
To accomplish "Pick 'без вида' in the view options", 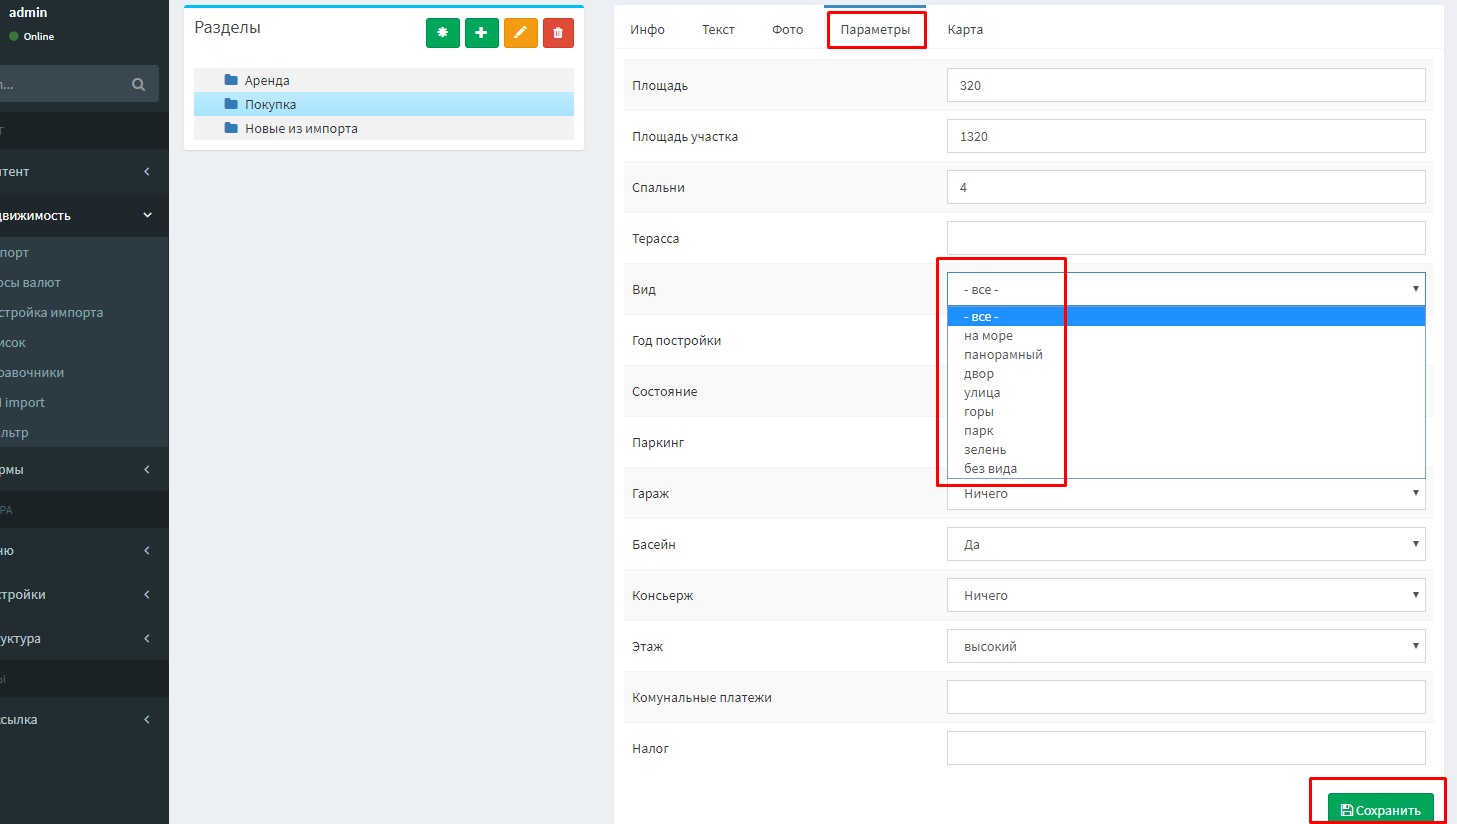I will tap(990, 469).
